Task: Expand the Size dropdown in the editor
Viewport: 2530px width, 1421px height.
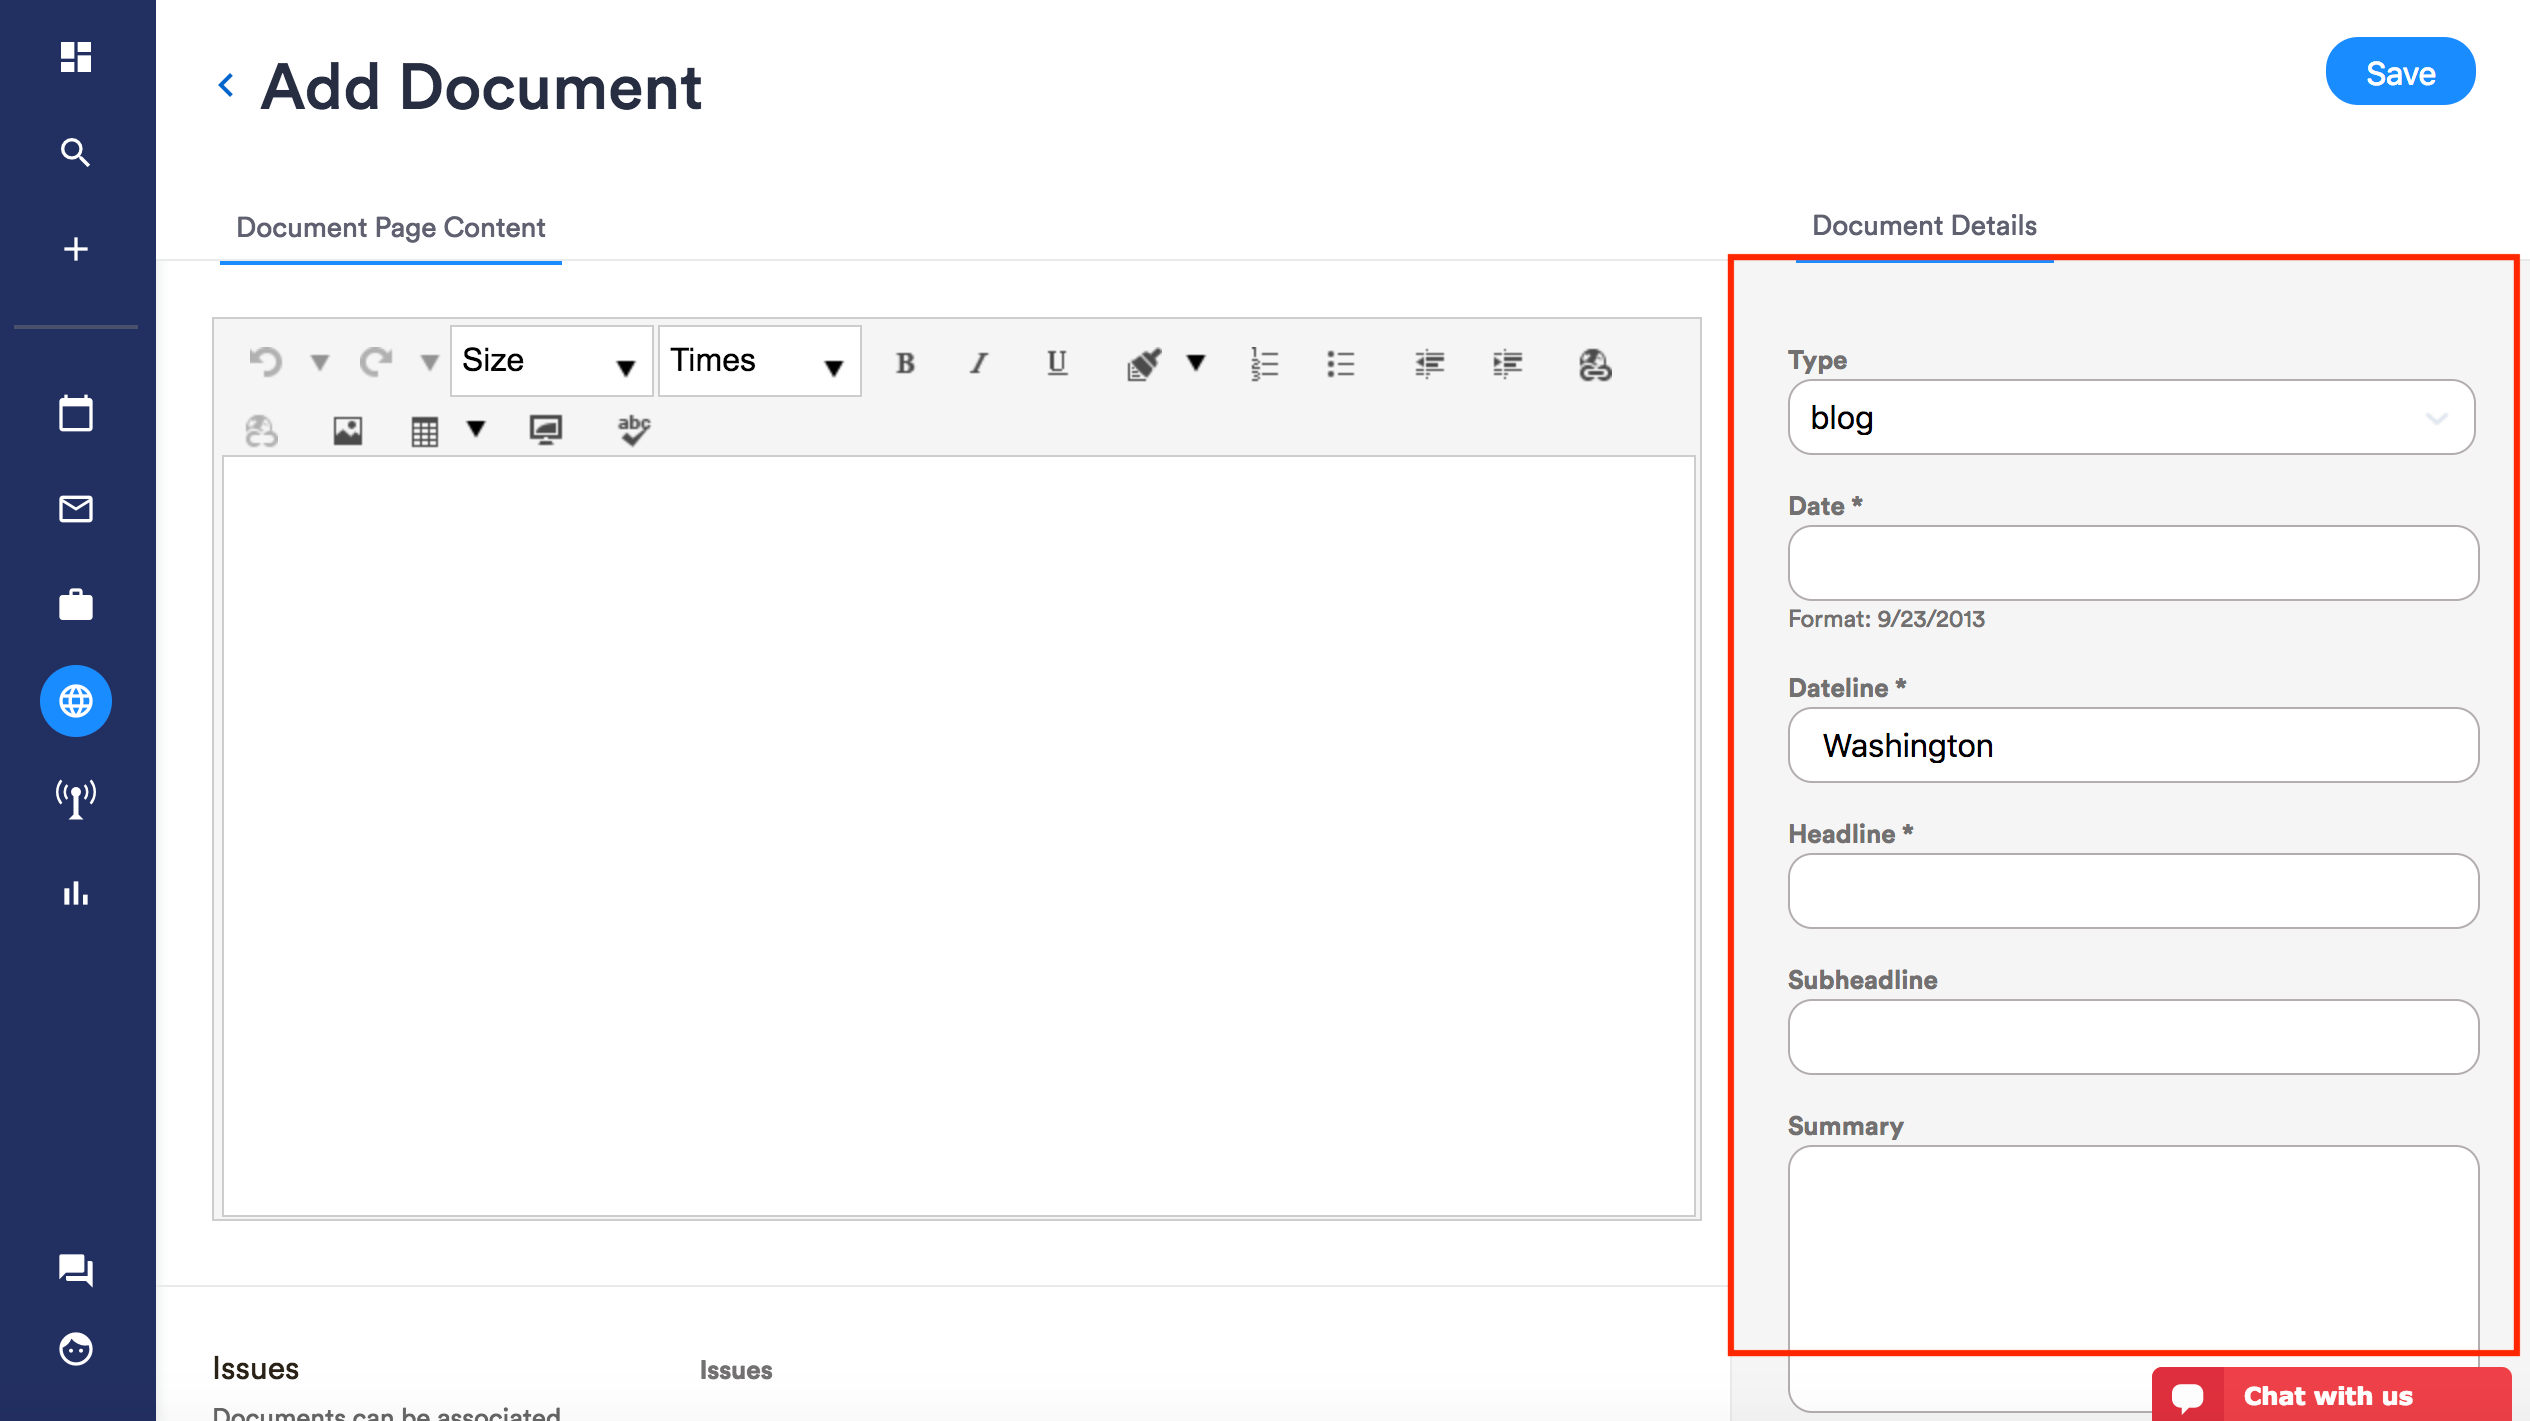Action: pos(551,360)
